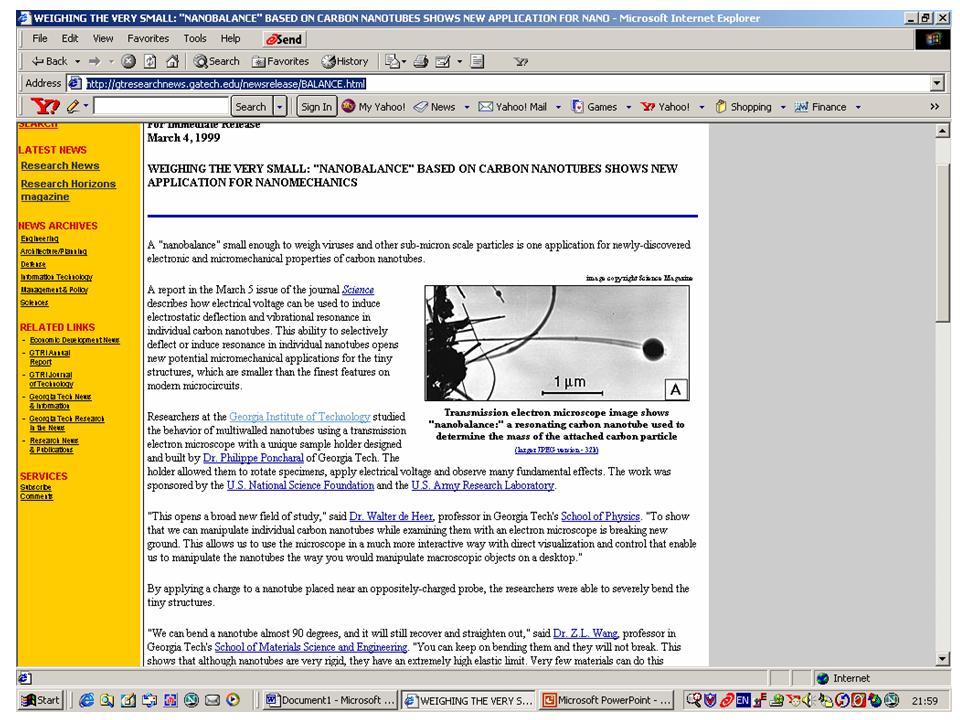960x720 pixels.
Task: Click the Forward arrow in the toolbar
Action: point(94,61)
